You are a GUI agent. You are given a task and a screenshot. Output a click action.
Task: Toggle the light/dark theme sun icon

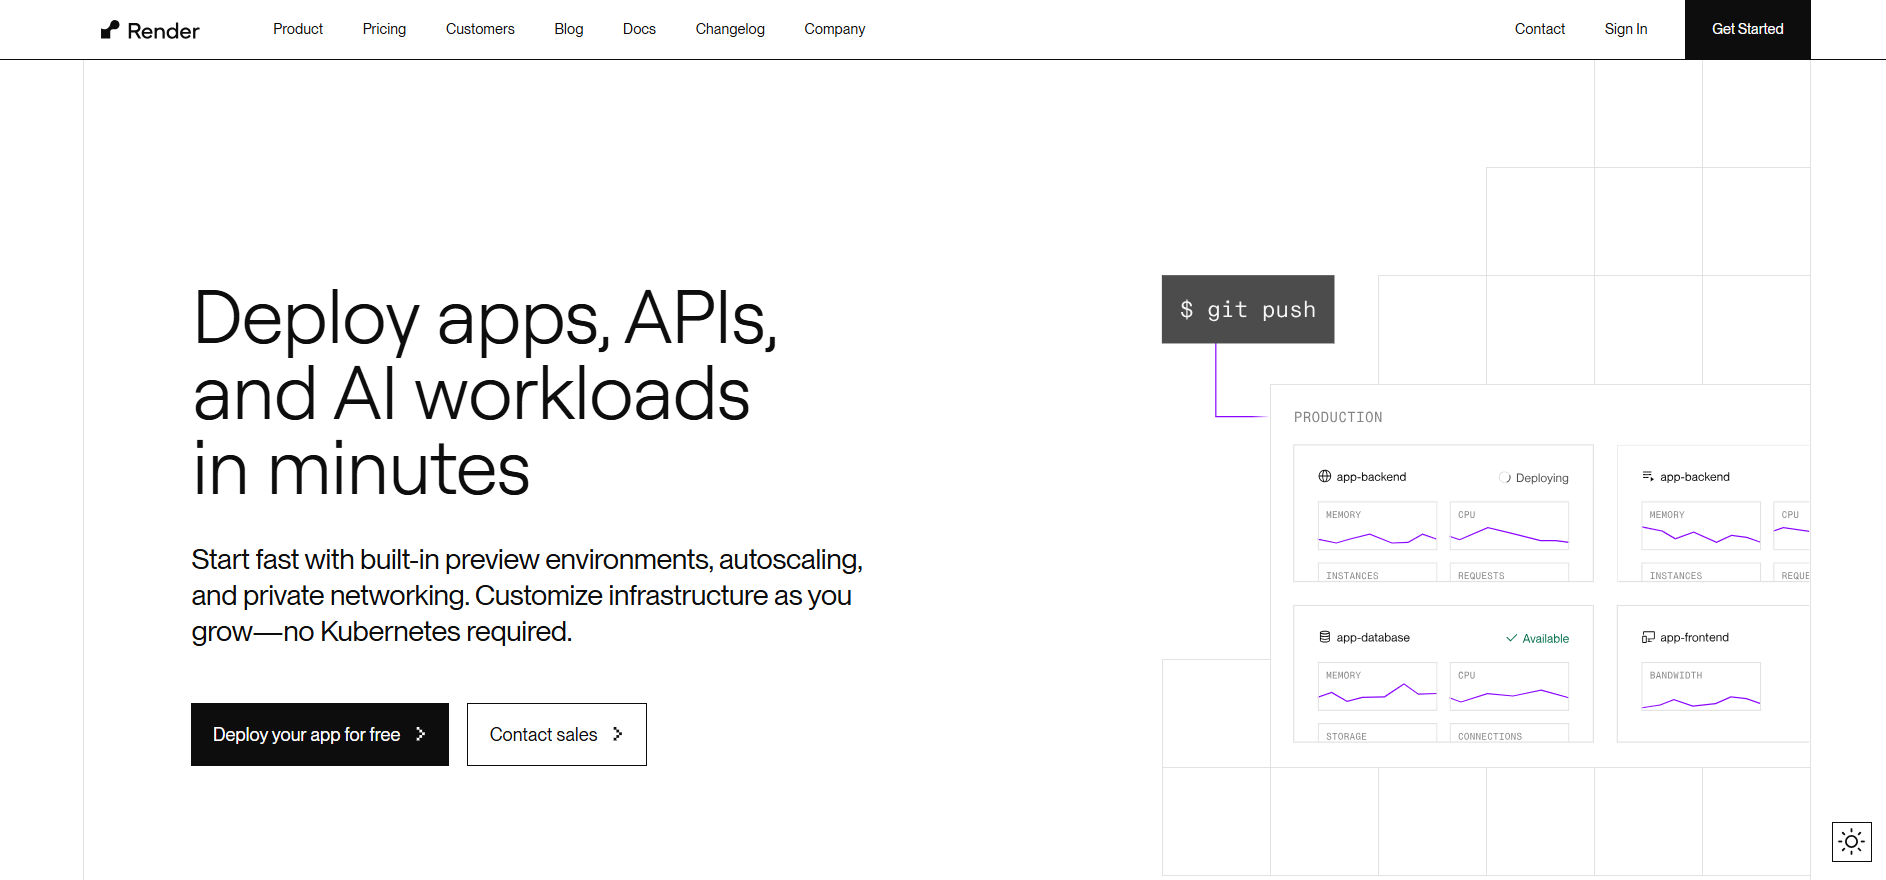click(1851, 842)
